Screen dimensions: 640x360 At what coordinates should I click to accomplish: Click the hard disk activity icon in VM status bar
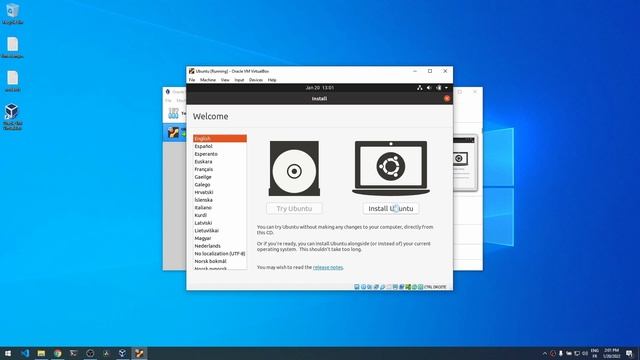pyautogui.click(x=357, y=287)
